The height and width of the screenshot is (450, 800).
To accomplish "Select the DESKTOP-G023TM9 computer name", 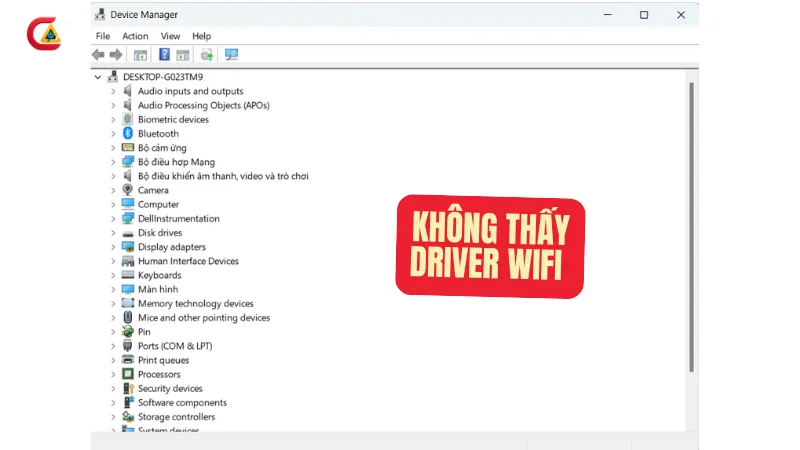I will [x=163, y=77].
